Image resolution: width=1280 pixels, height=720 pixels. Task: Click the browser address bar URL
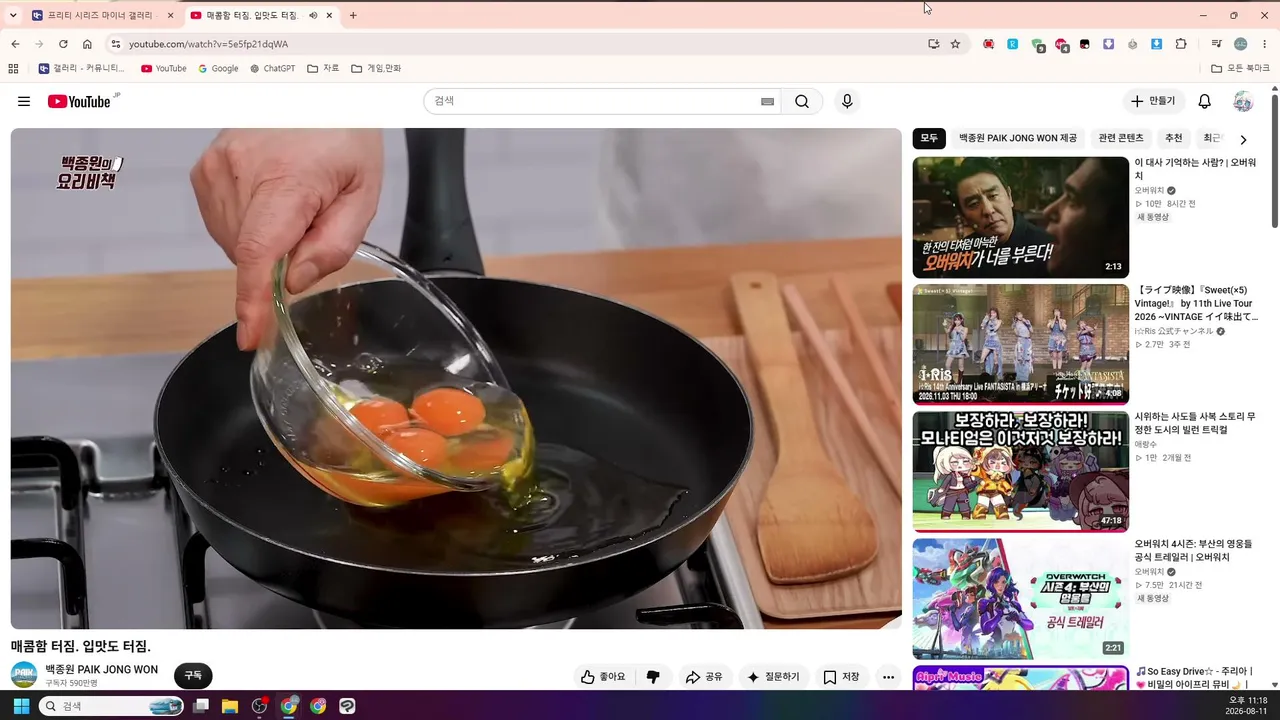(208, 44)
